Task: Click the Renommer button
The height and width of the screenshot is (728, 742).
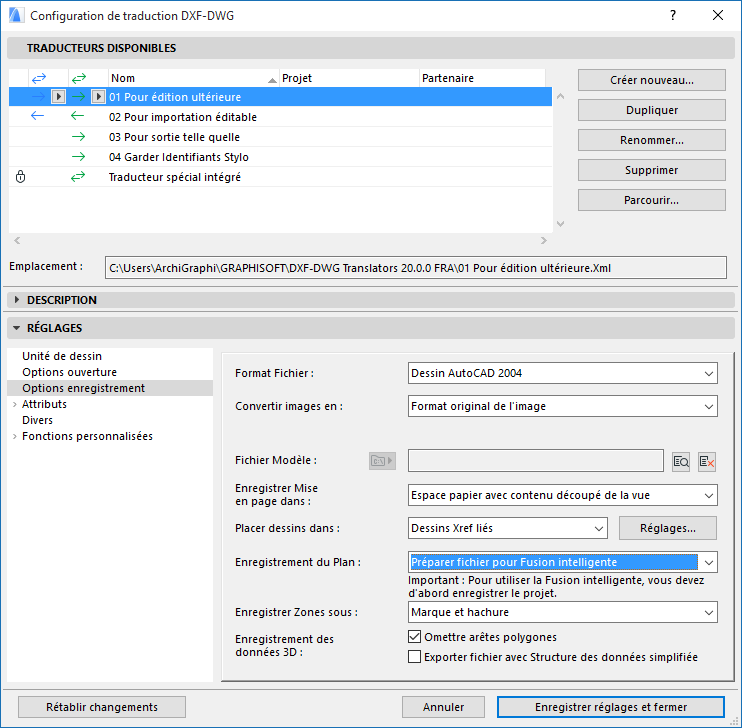Action: 652,140
